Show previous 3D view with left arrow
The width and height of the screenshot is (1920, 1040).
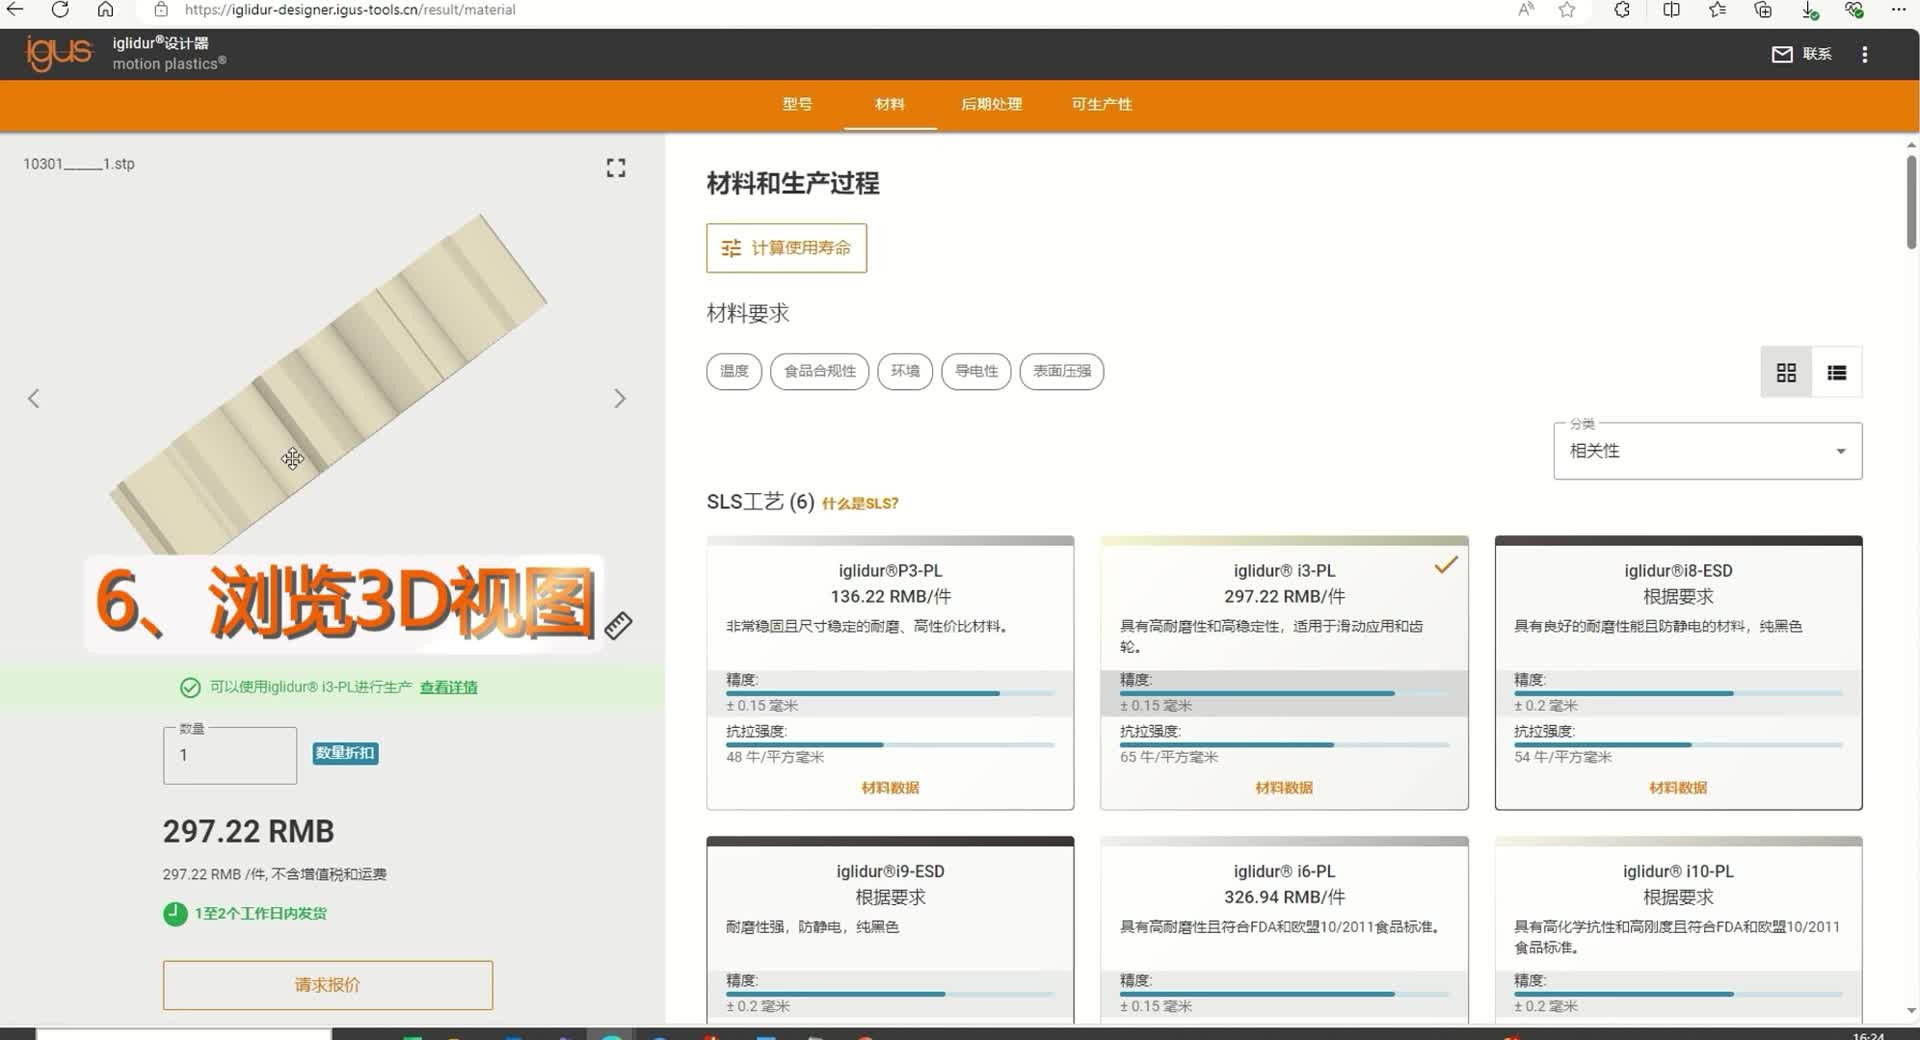[34, 399]
